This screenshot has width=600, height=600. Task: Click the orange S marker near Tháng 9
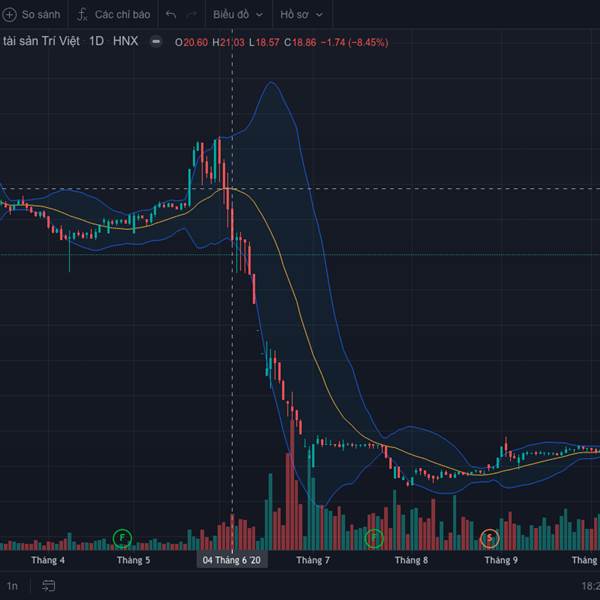(x=489, y=538)
